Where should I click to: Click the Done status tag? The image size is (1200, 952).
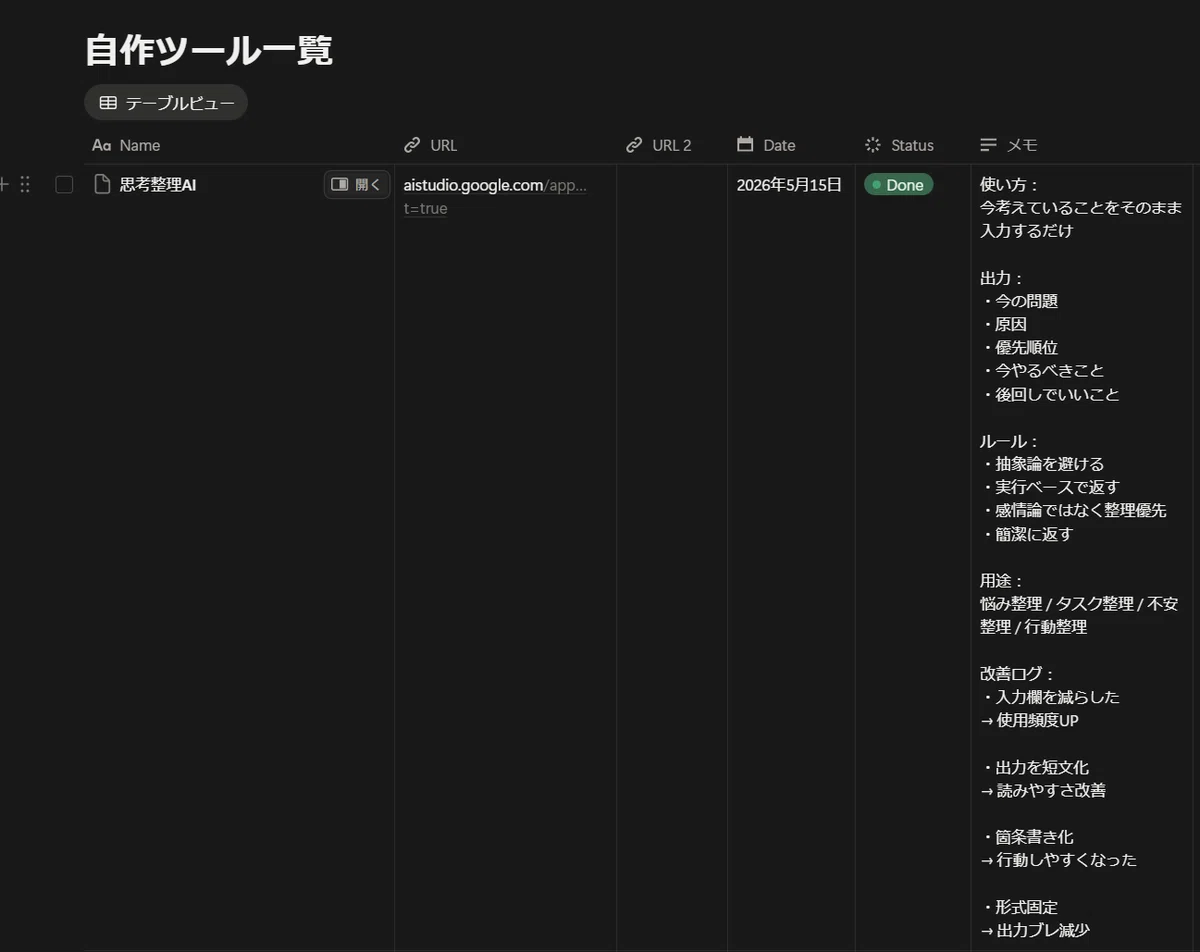coord(898,185)
